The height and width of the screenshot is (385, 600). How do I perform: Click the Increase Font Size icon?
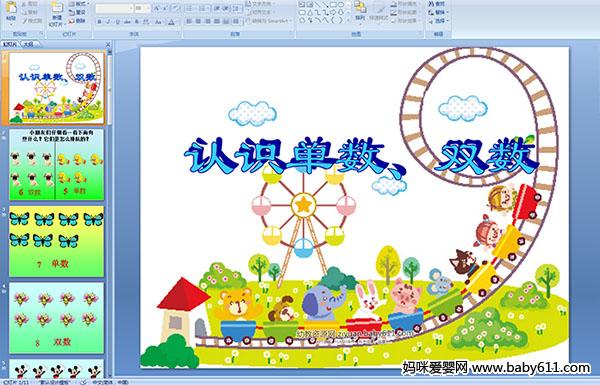tap(157, 8)
